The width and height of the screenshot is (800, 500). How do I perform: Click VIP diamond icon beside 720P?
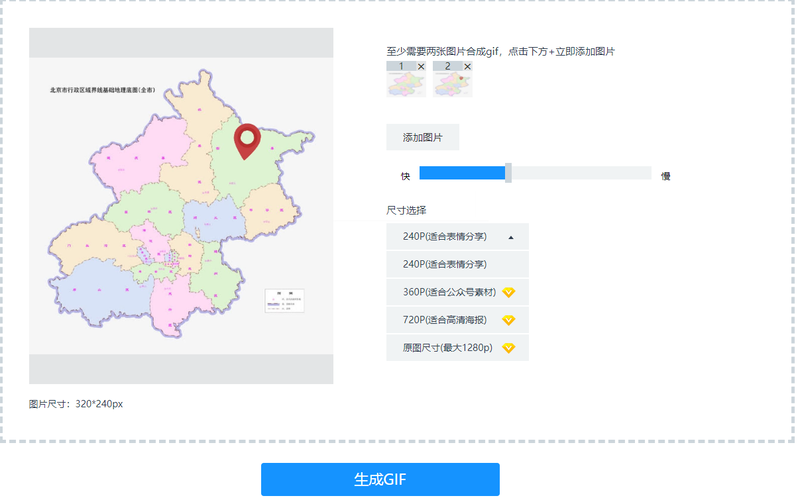(509, 320)
